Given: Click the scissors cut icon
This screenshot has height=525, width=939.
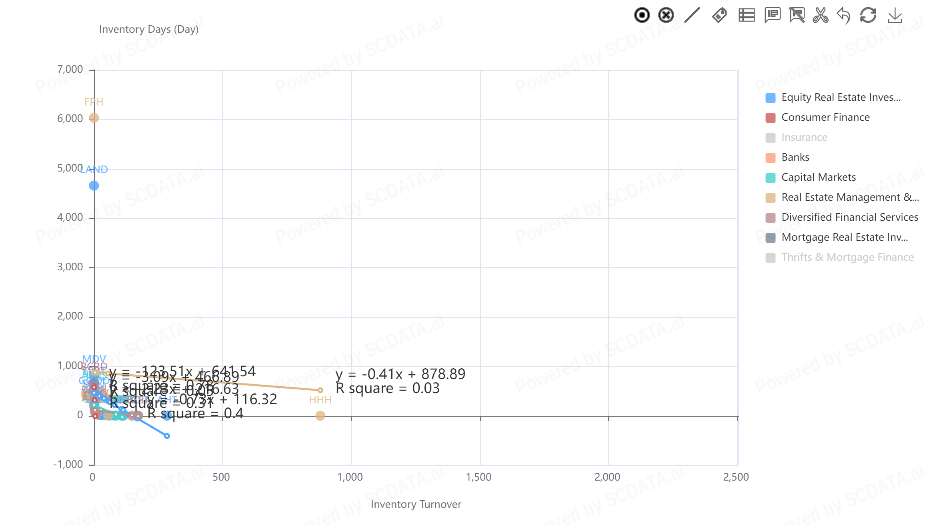Looking at the screenshot, I should [821, 15].
